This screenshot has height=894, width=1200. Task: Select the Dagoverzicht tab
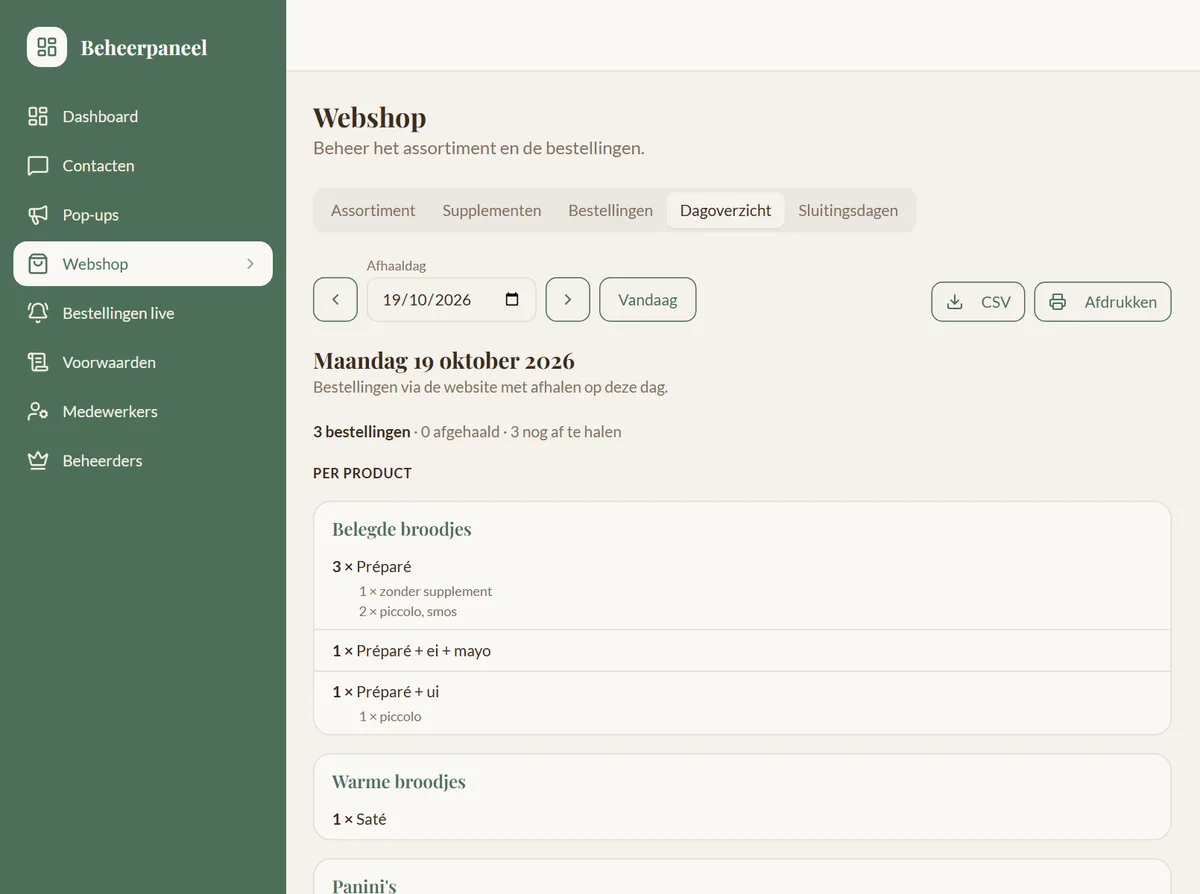726,210
